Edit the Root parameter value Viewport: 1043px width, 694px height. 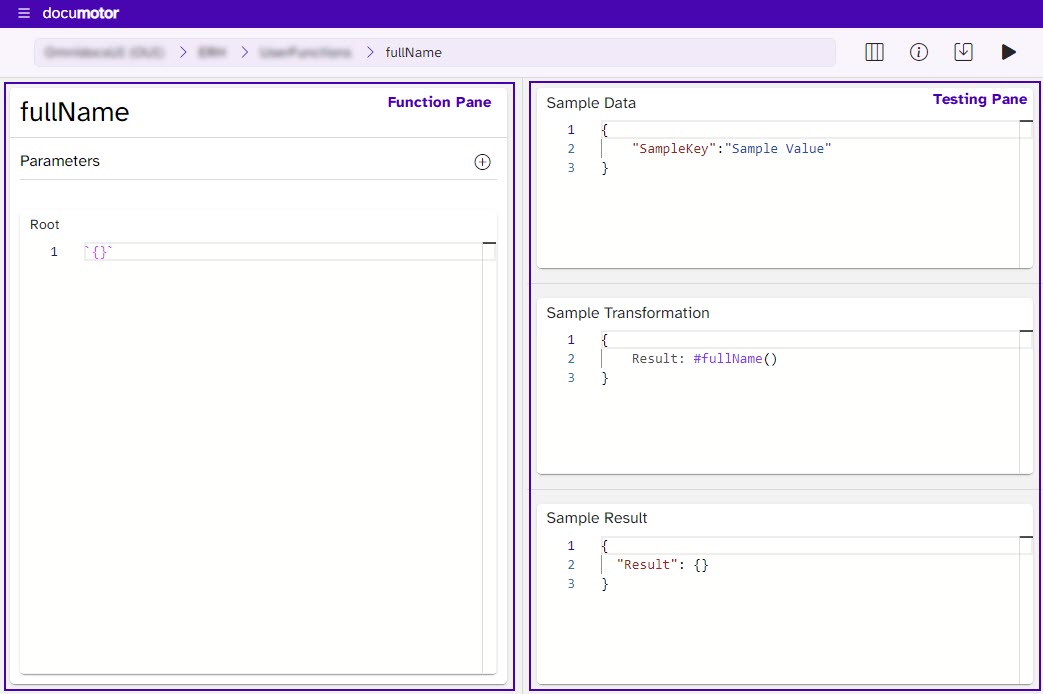[150, 252]
